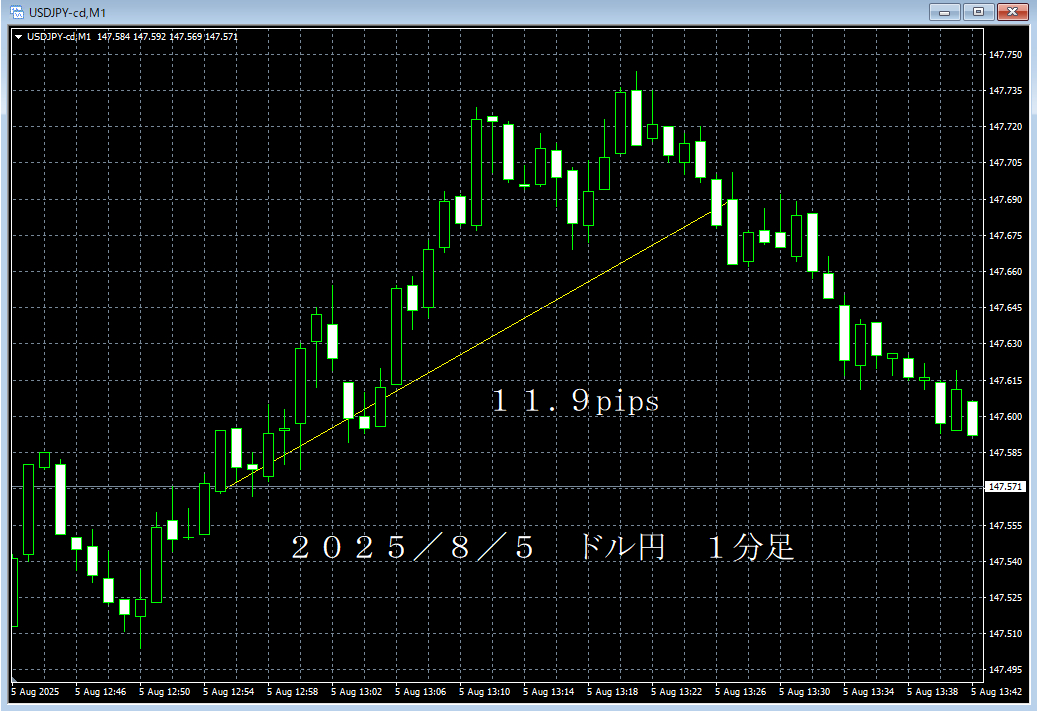The image size is (1037, 711).
Task: Minimize the USDJPY-cd,M1 chart window
Action: (x=944, y=12)
